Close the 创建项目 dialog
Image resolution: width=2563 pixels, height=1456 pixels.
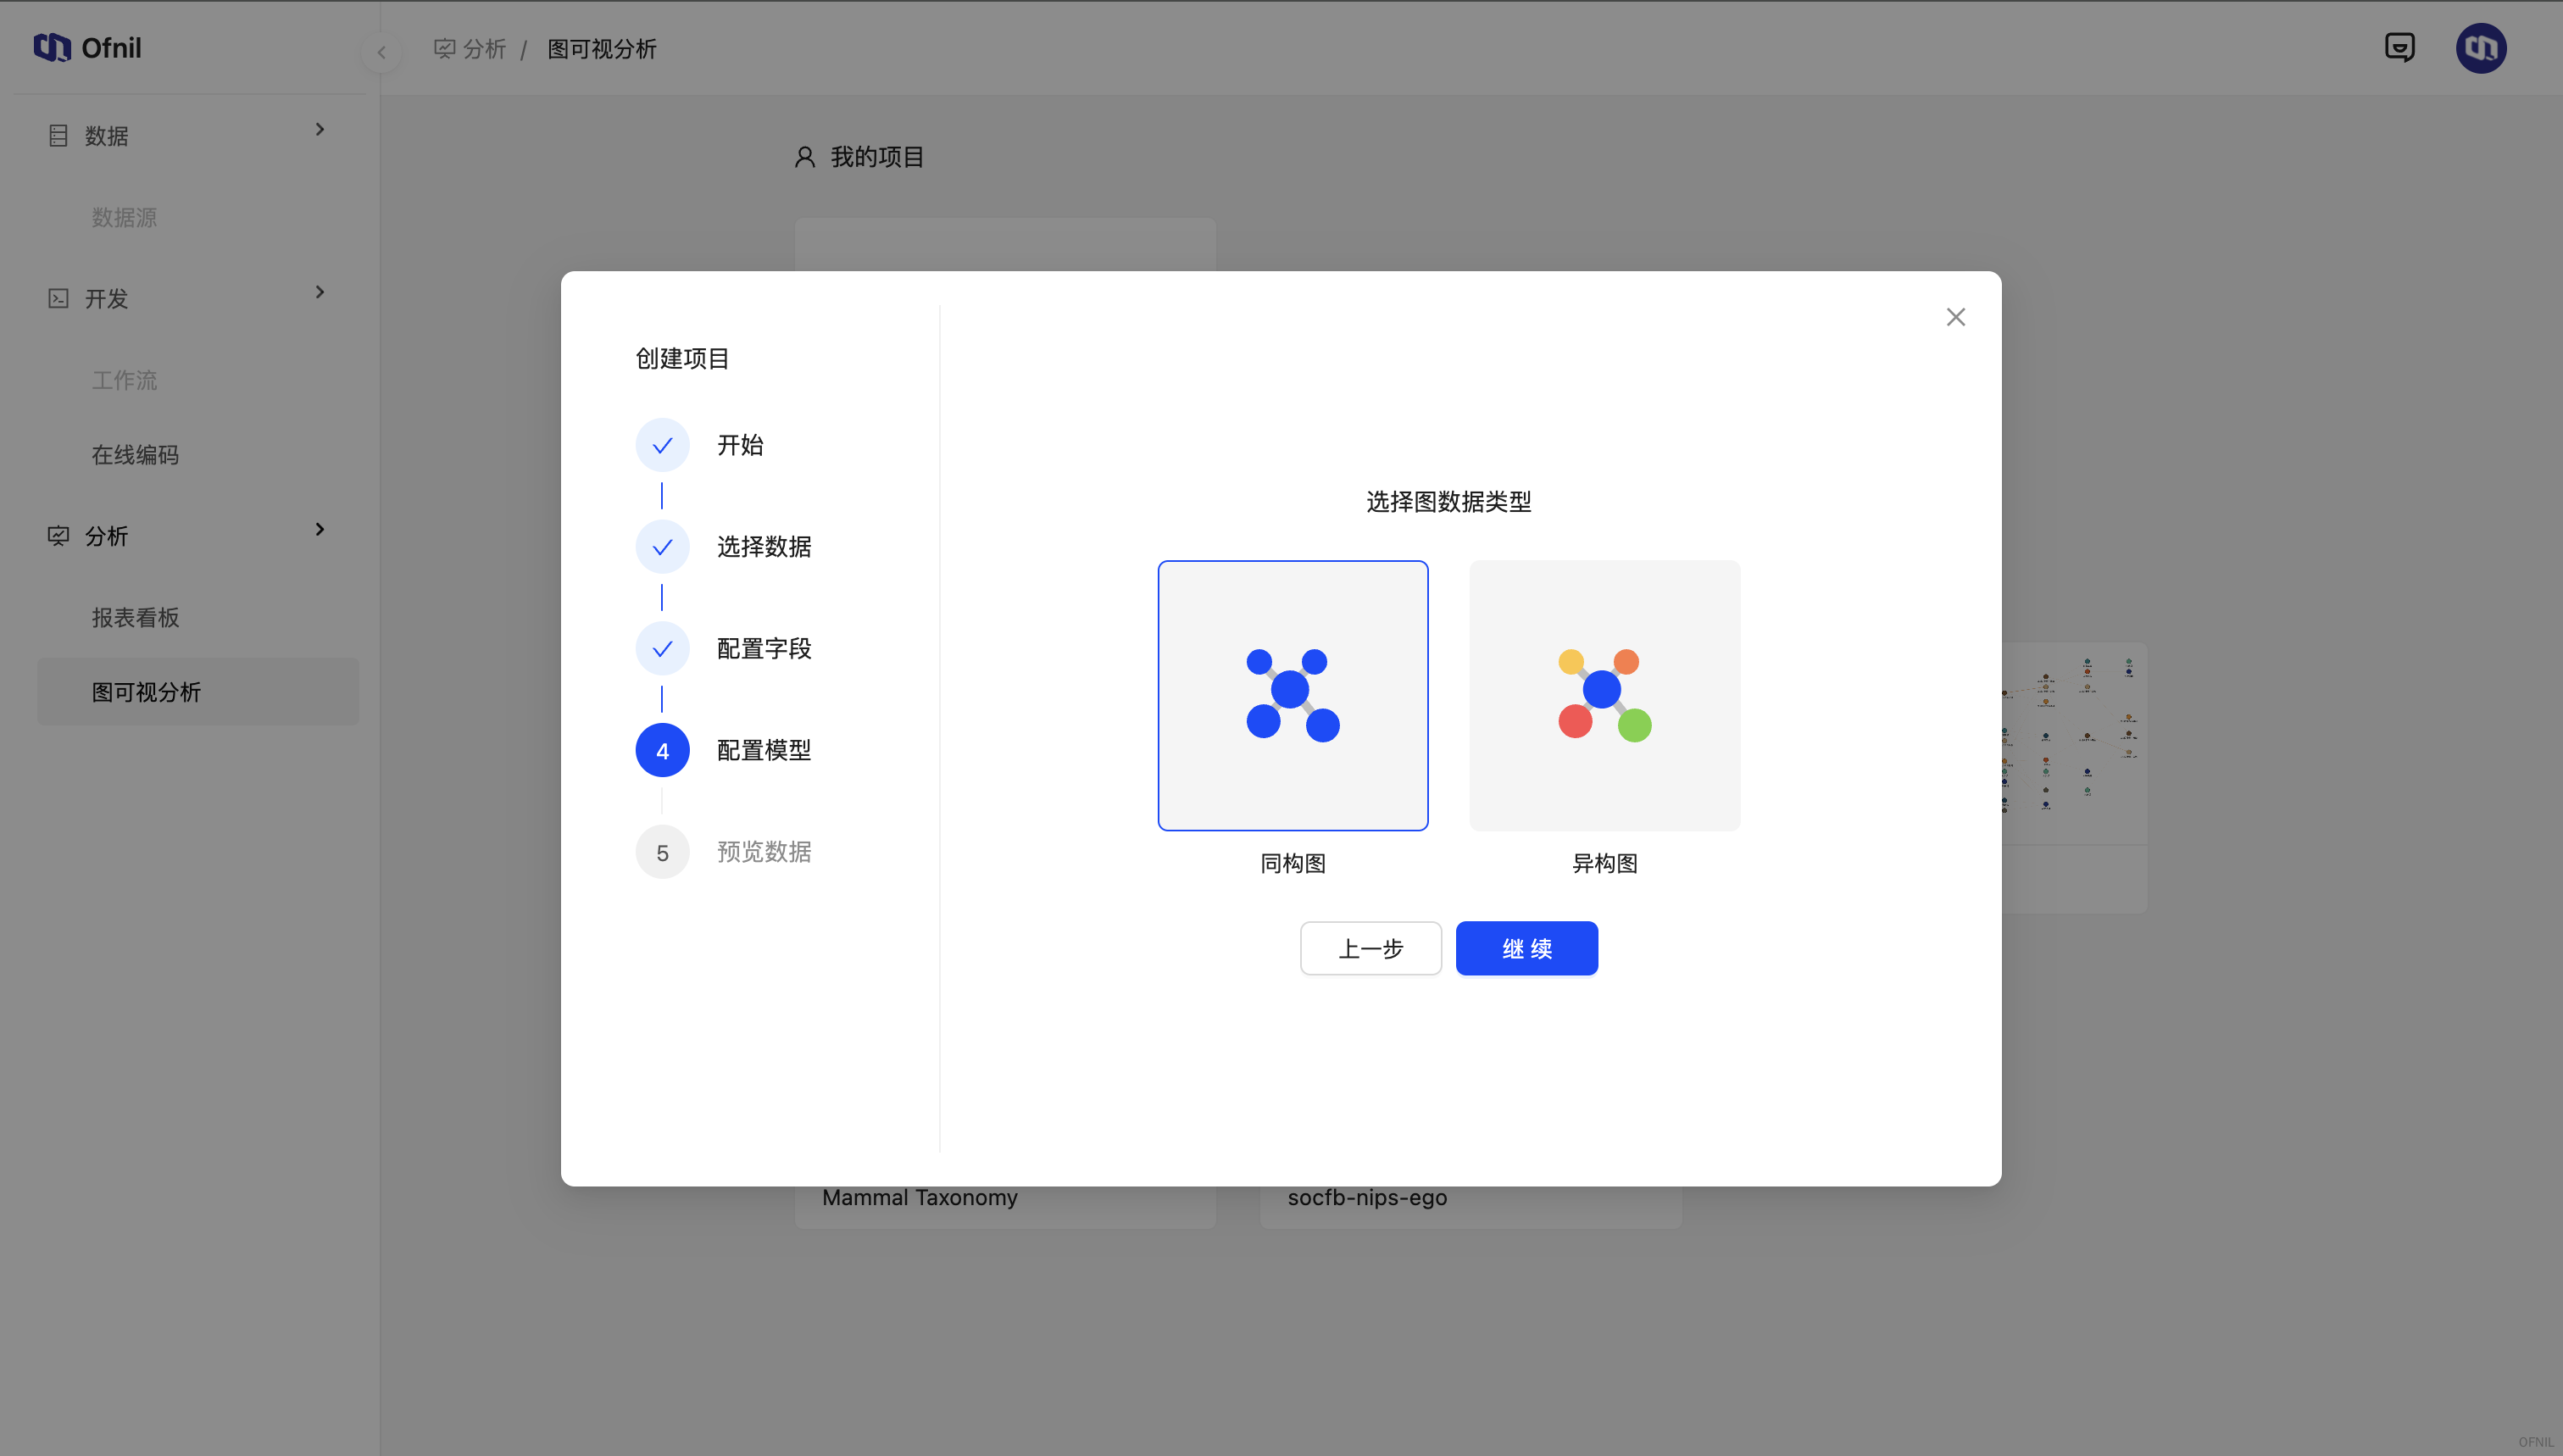point(1955,317)
